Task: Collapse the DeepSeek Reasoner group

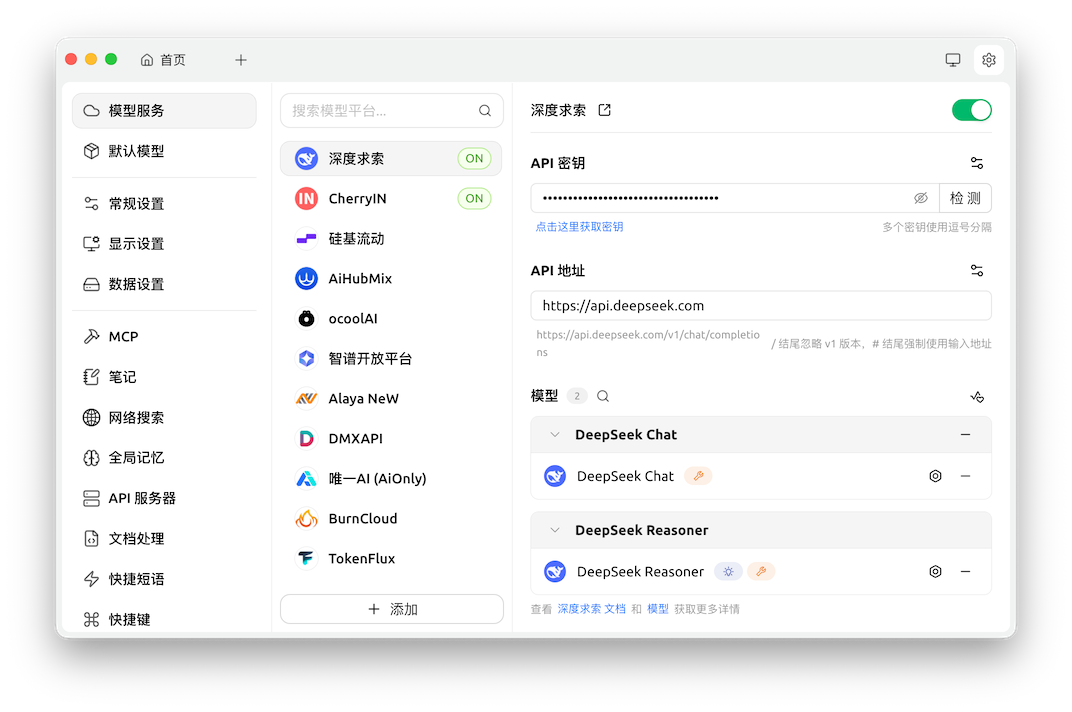Action: tap(554, 530)
